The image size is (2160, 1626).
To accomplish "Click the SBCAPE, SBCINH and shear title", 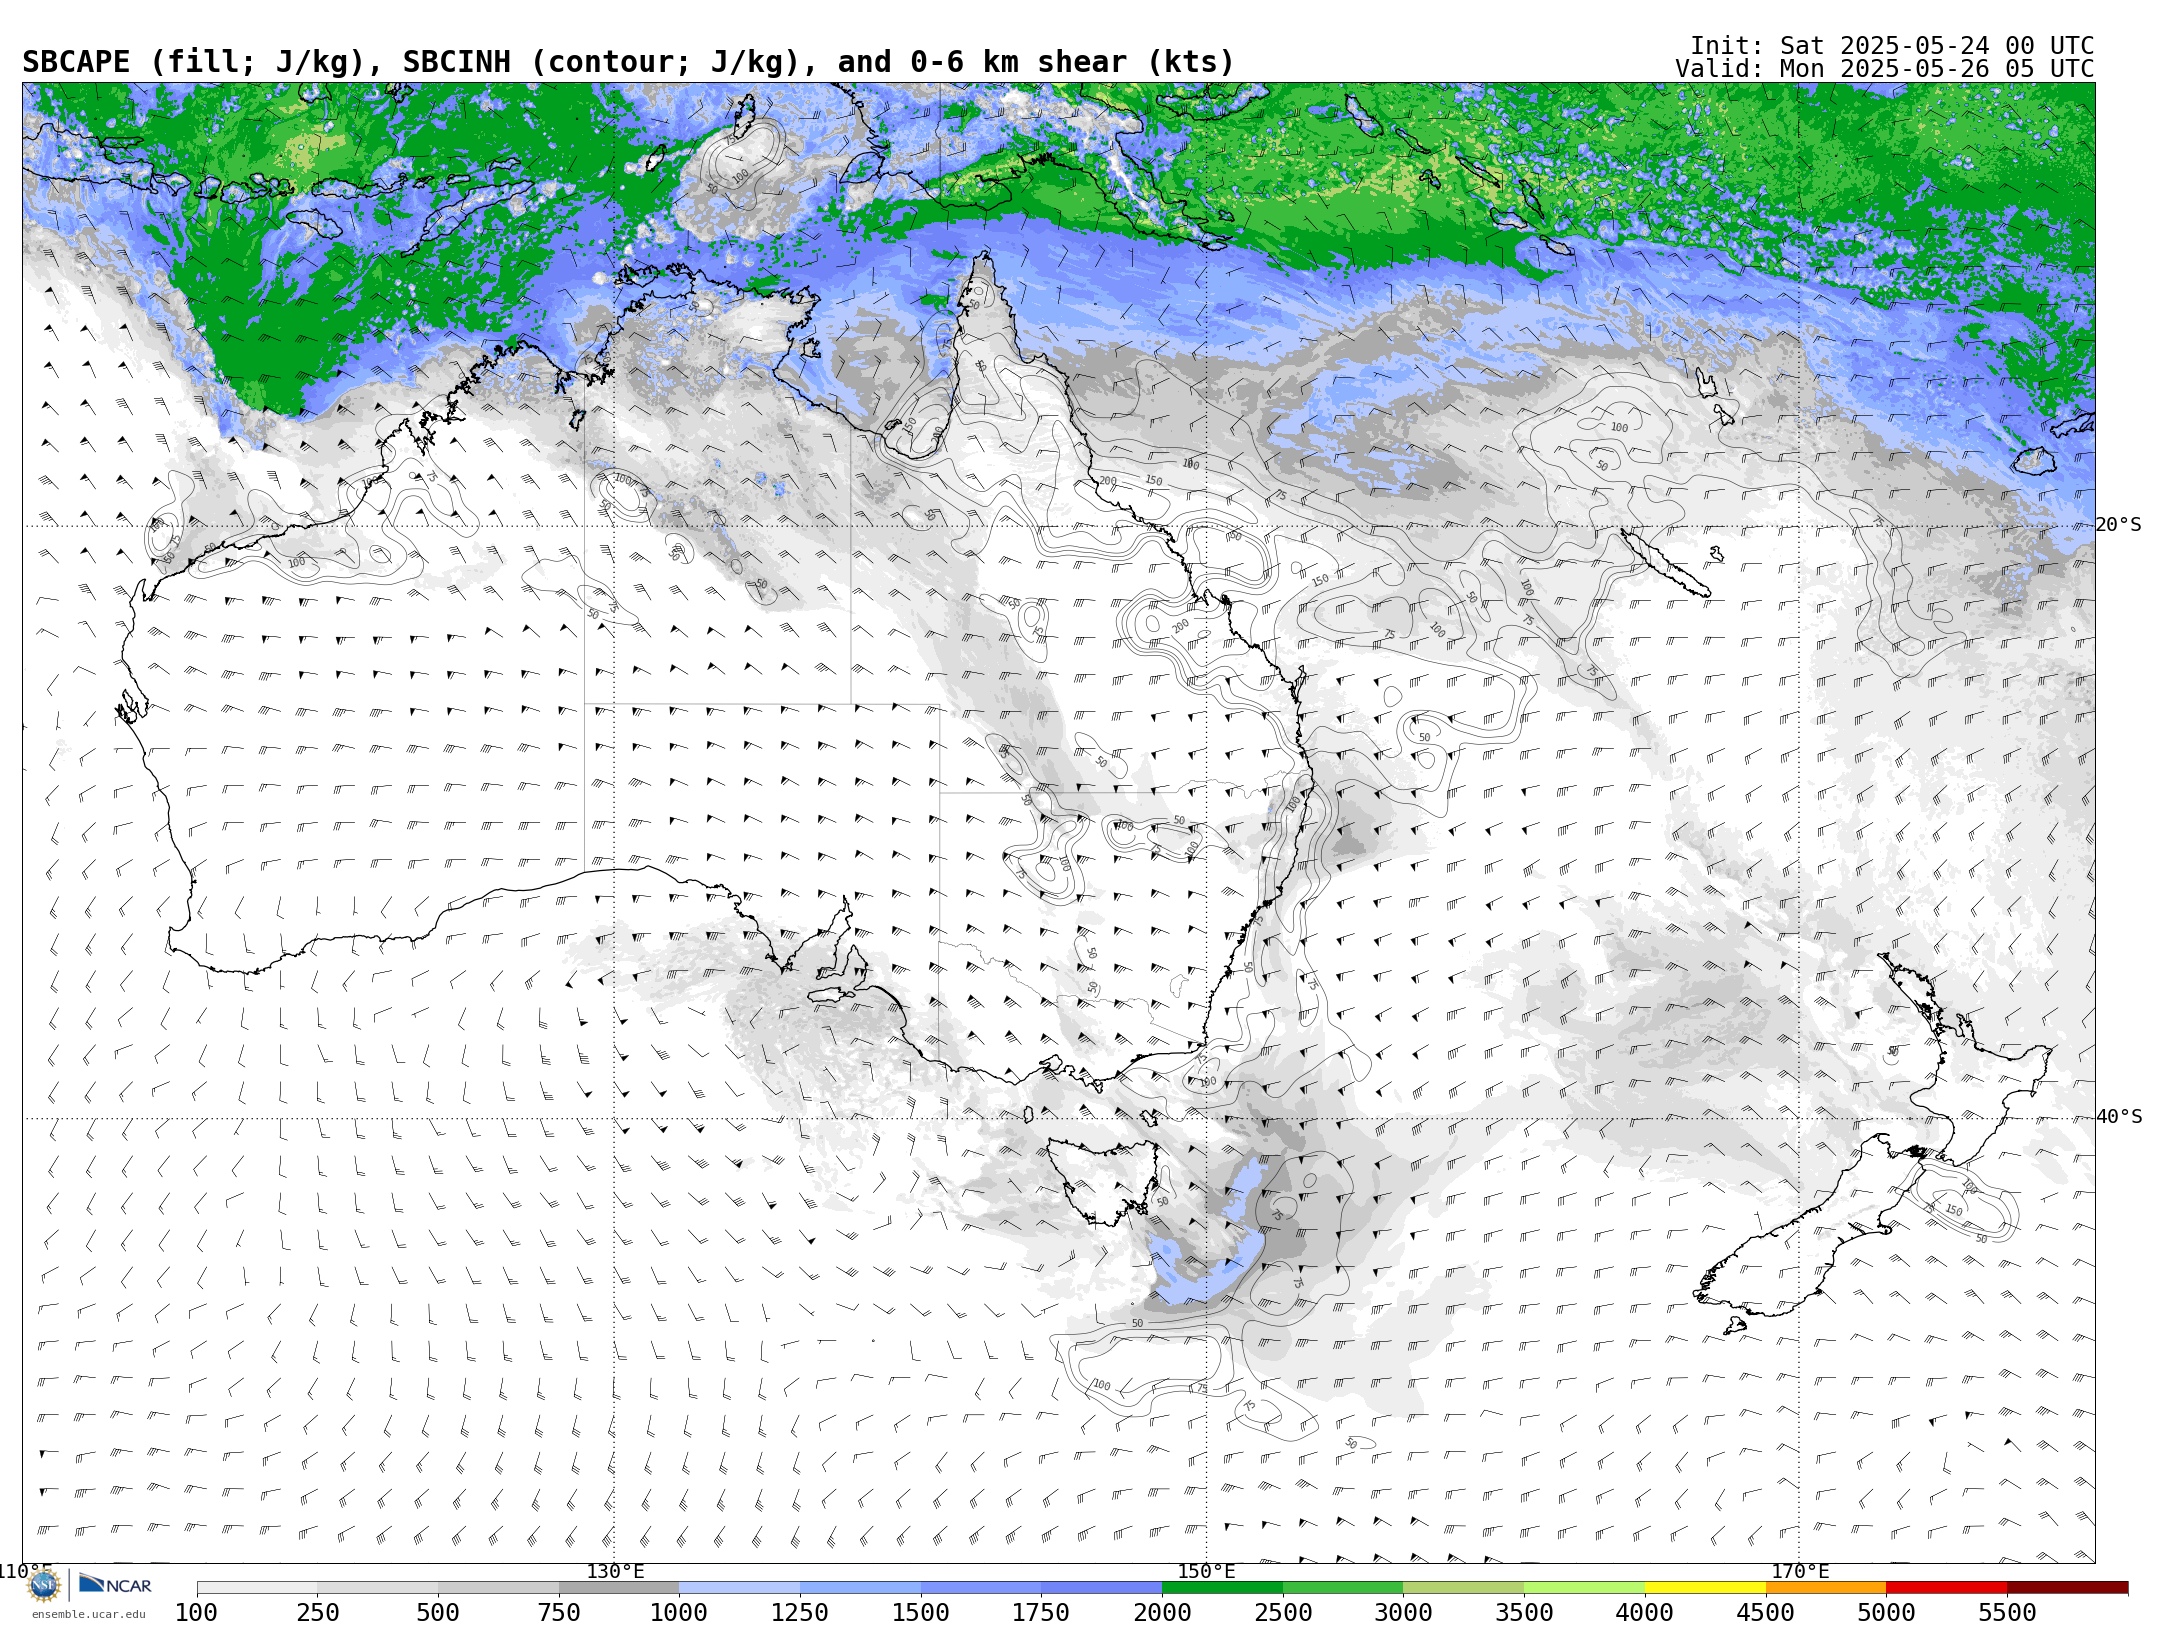I will [628, 62].
